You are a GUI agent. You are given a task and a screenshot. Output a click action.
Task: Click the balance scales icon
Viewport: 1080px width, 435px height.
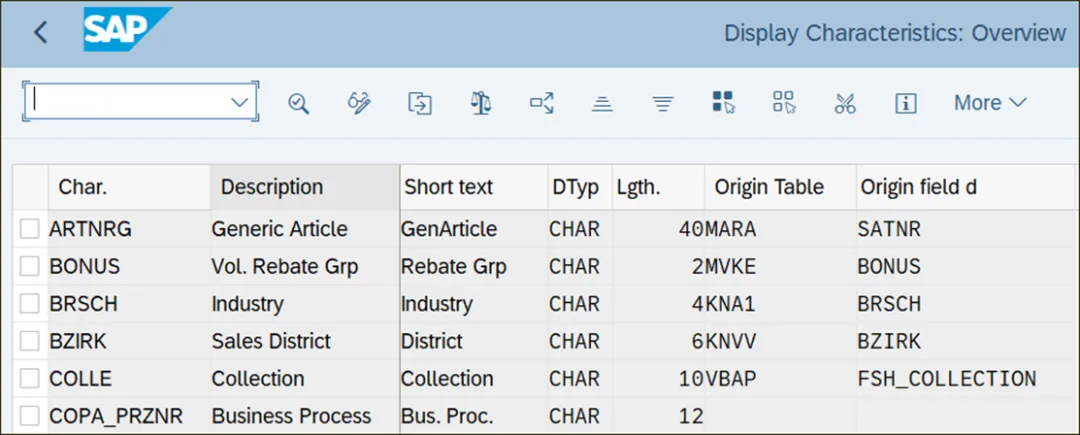(x=481, y=103)
